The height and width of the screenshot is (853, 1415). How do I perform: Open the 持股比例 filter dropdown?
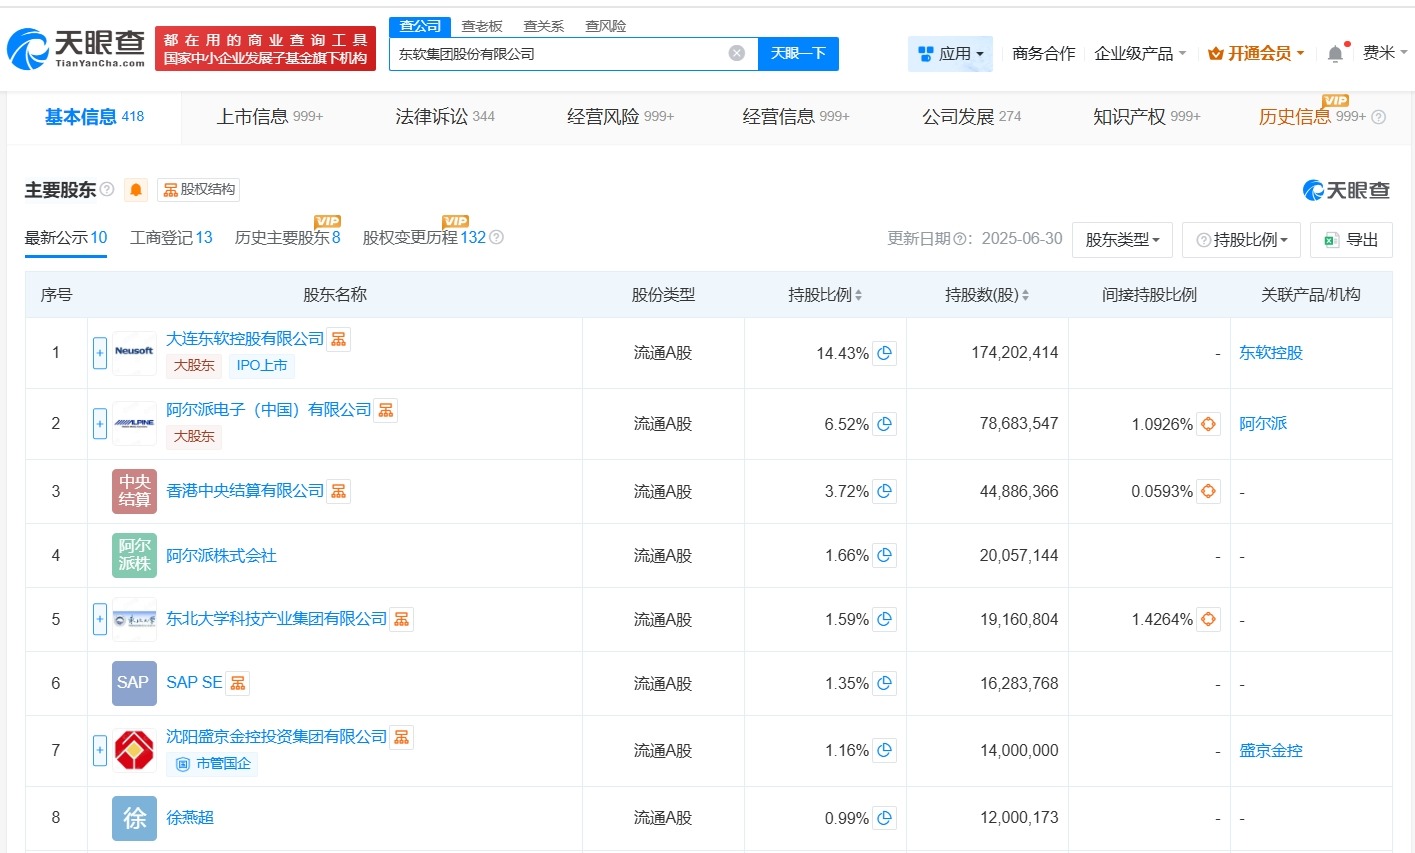[x=1240, y=240]
